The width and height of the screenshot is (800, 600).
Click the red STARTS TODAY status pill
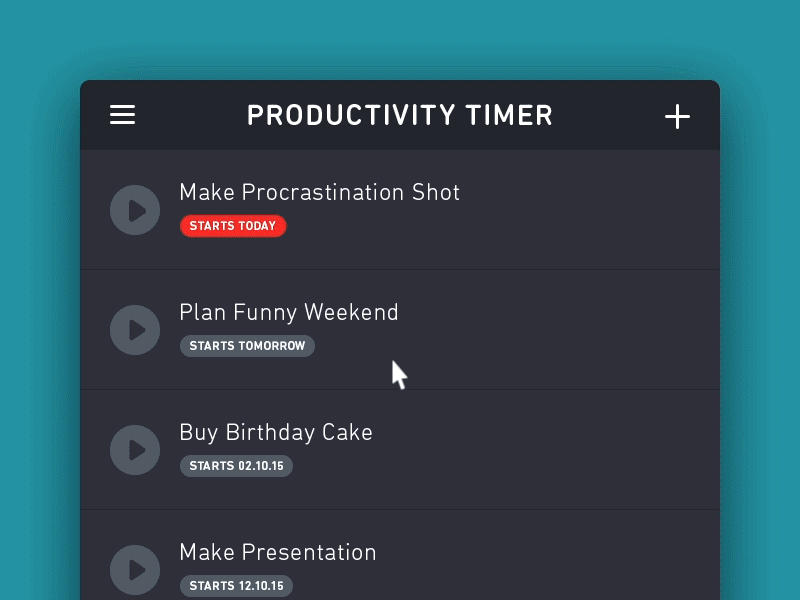pos(233,225)
